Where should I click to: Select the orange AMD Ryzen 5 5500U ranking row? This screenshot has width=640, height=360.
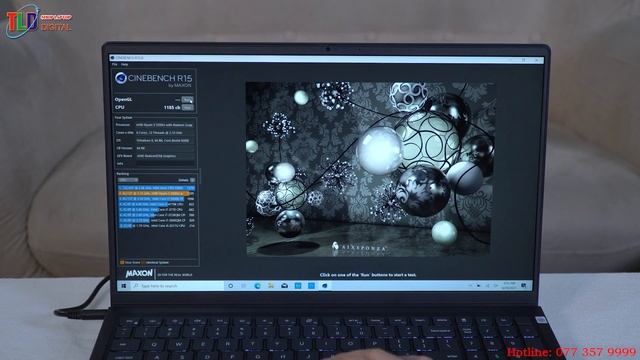pos(157,193)
